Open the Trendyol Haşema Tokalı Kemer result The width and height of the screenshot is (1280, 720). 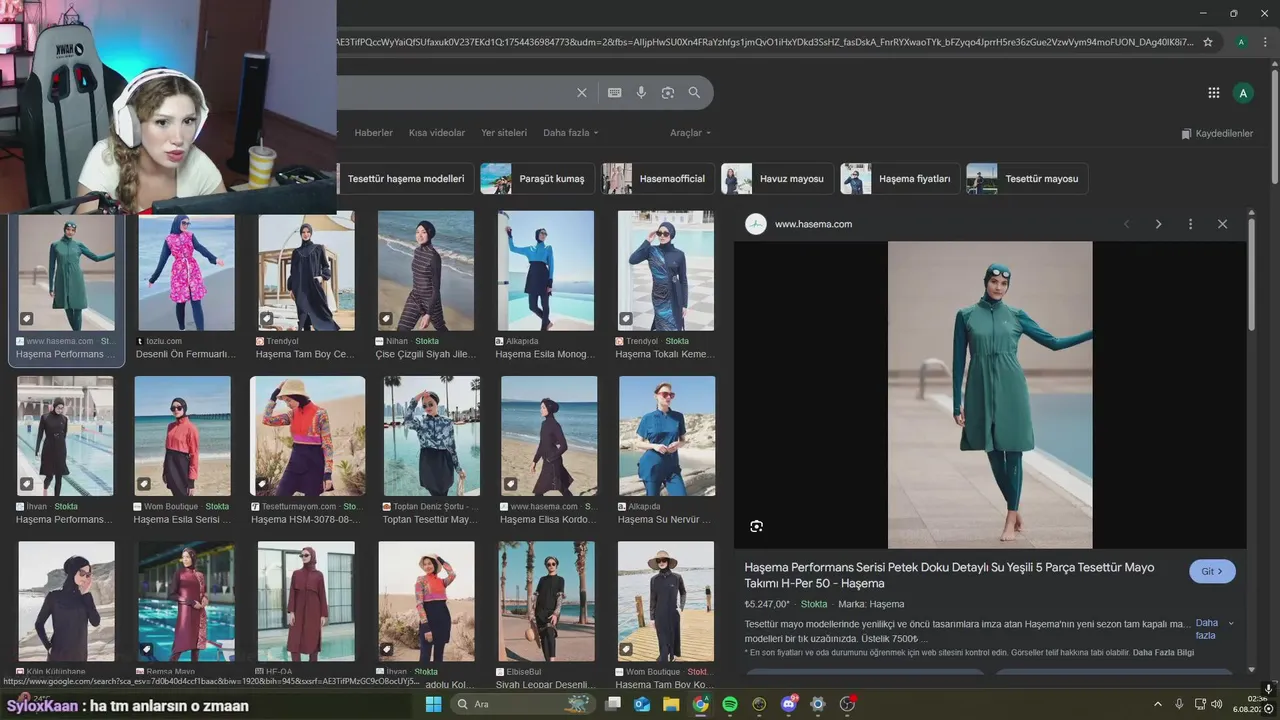pos(666,285)
